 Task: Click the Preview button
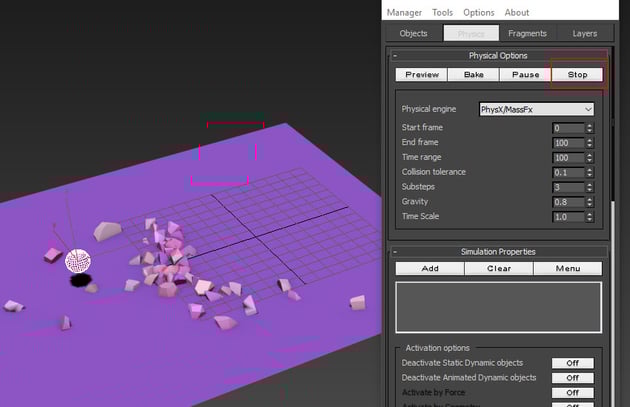(x=421, y=74)
